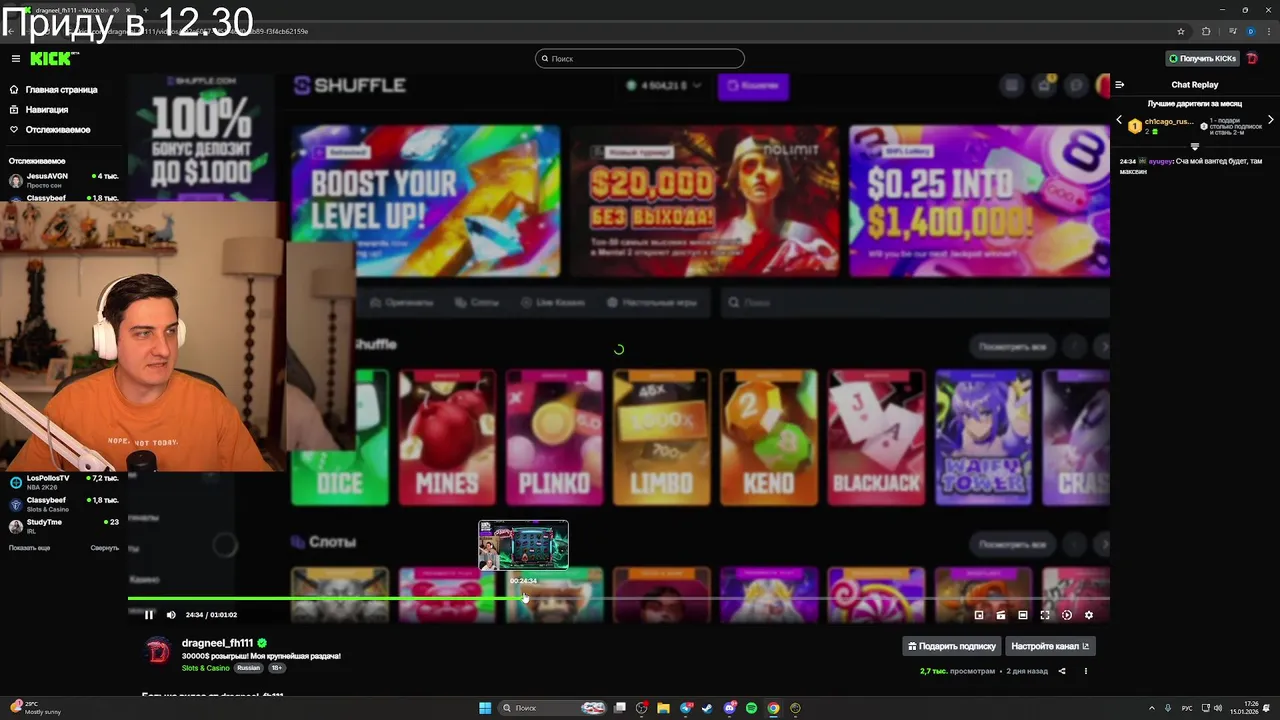Click the Получить KICKs button

(x=1203, y=58)
